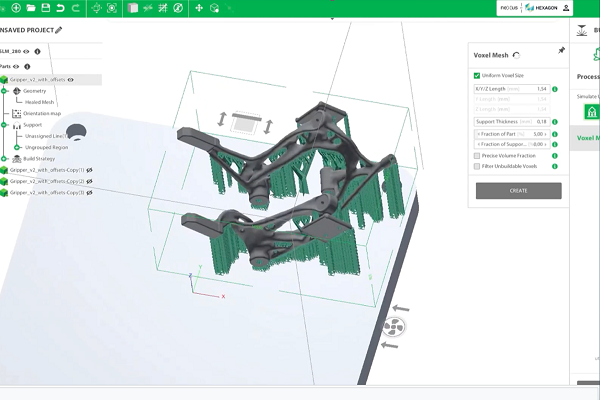Enable Precise Volume Fraction checkbox
Viewport: 600px width, 400px height.
477,156
